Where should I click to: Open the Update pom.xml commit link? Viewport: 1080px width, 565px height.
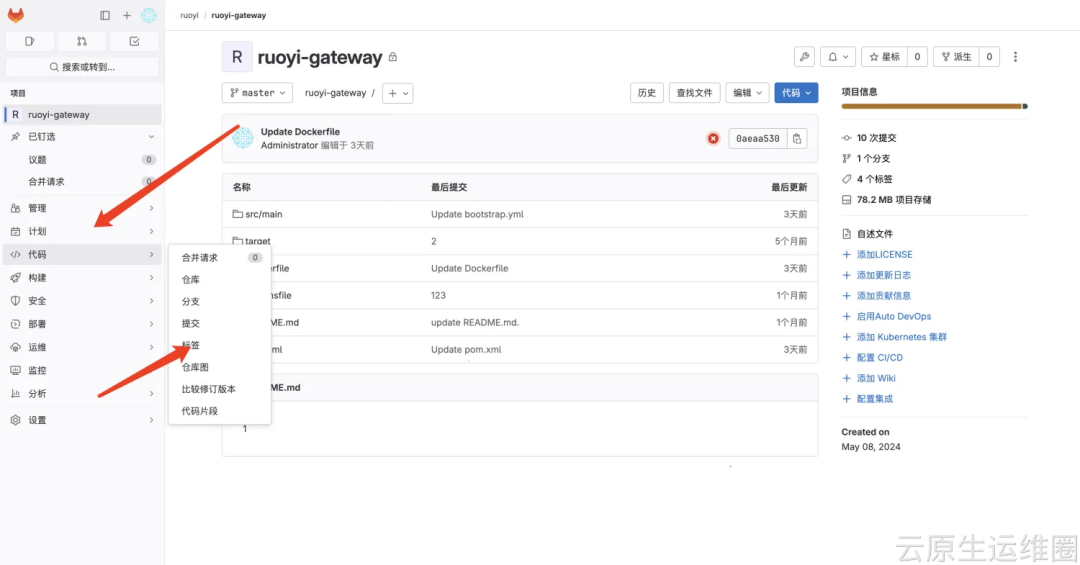(x=466, y=349)
